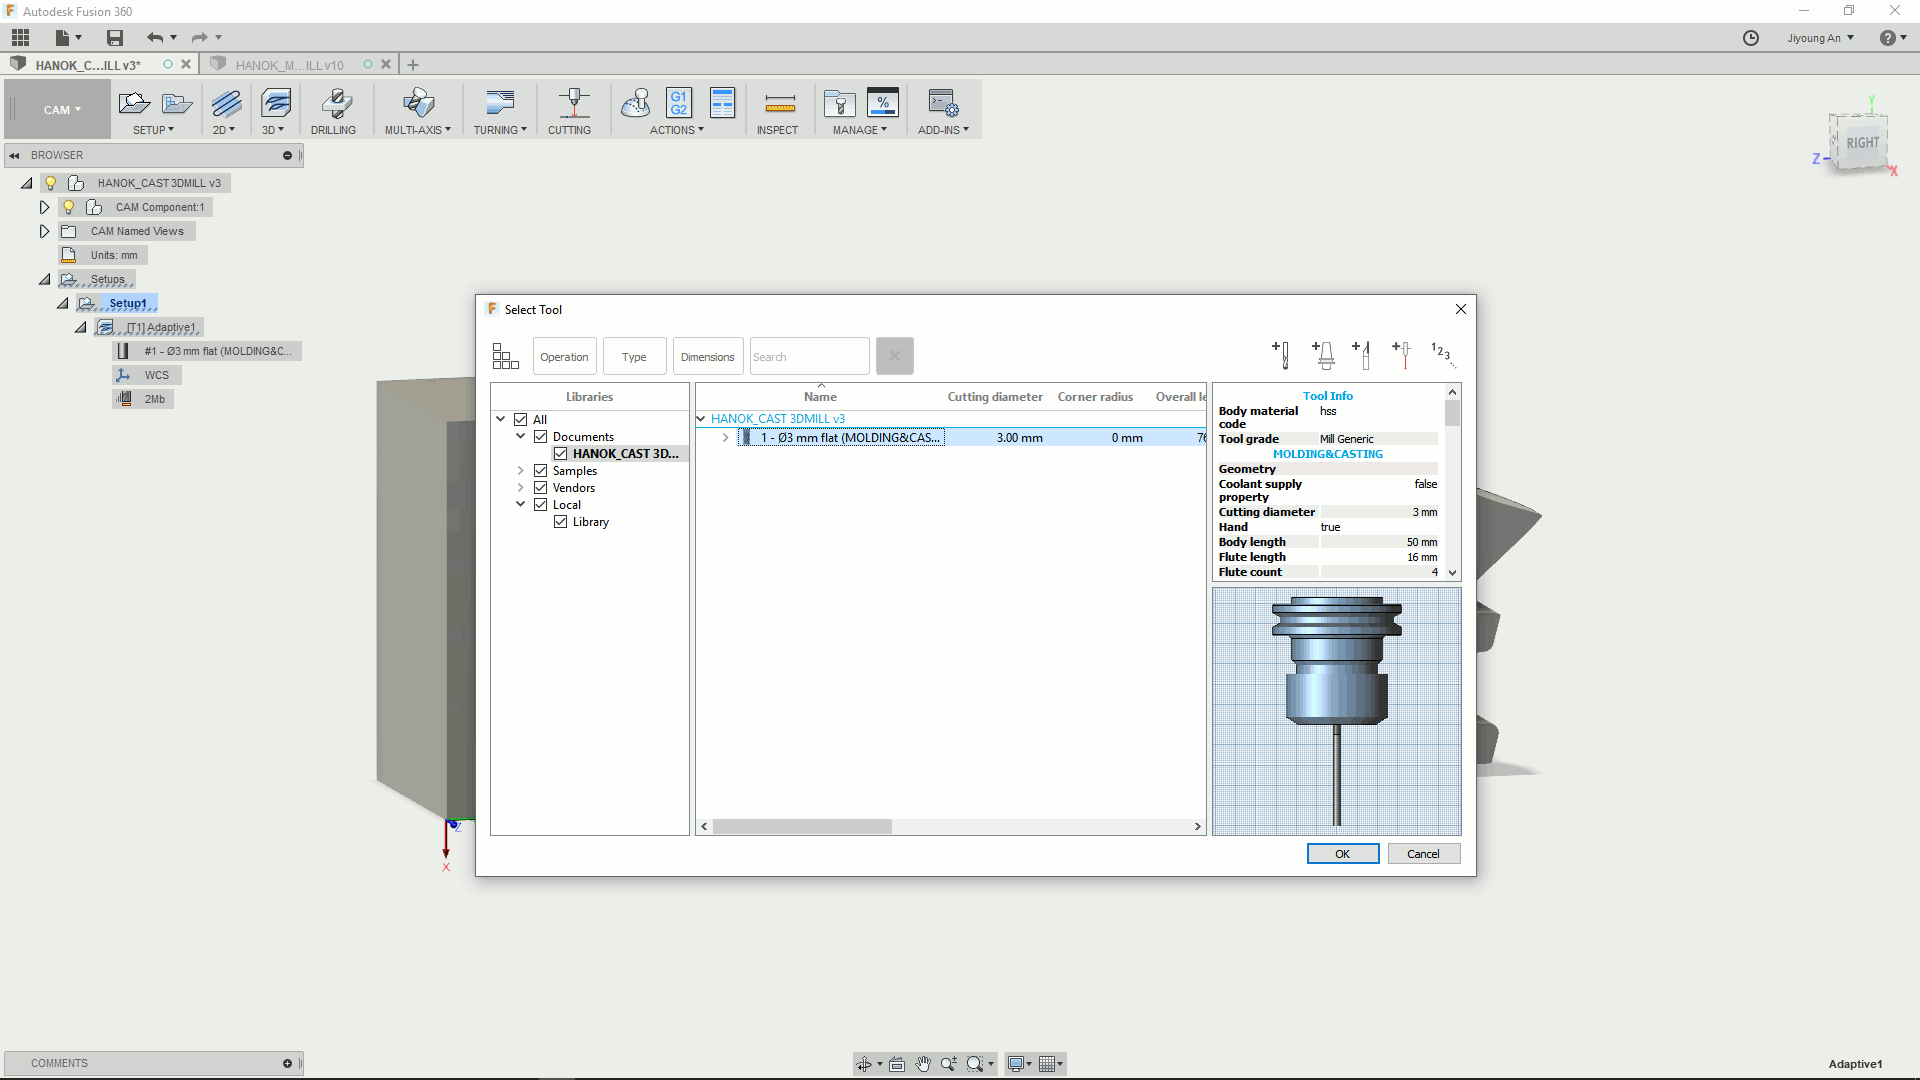The width and height of the screenshot is (1920, 1080).
Task: Open the Help question mark menu
Action: (x=1887, y=38)
